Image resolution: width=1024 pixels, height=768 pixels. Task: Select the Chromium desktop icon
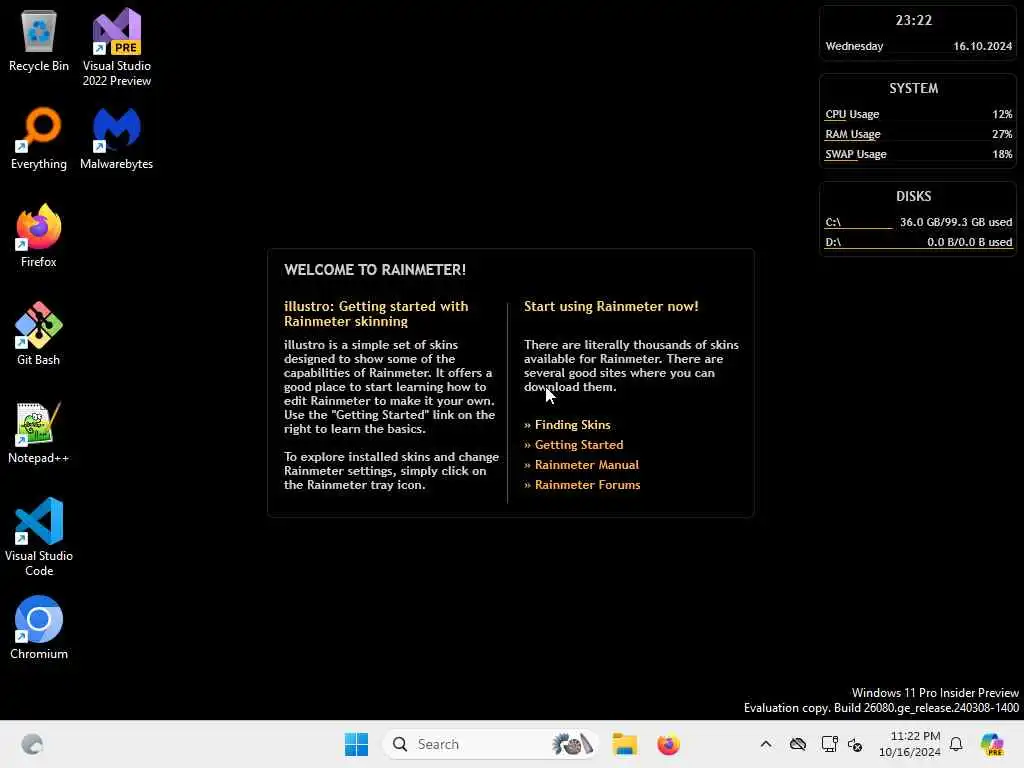coord(39,628)
